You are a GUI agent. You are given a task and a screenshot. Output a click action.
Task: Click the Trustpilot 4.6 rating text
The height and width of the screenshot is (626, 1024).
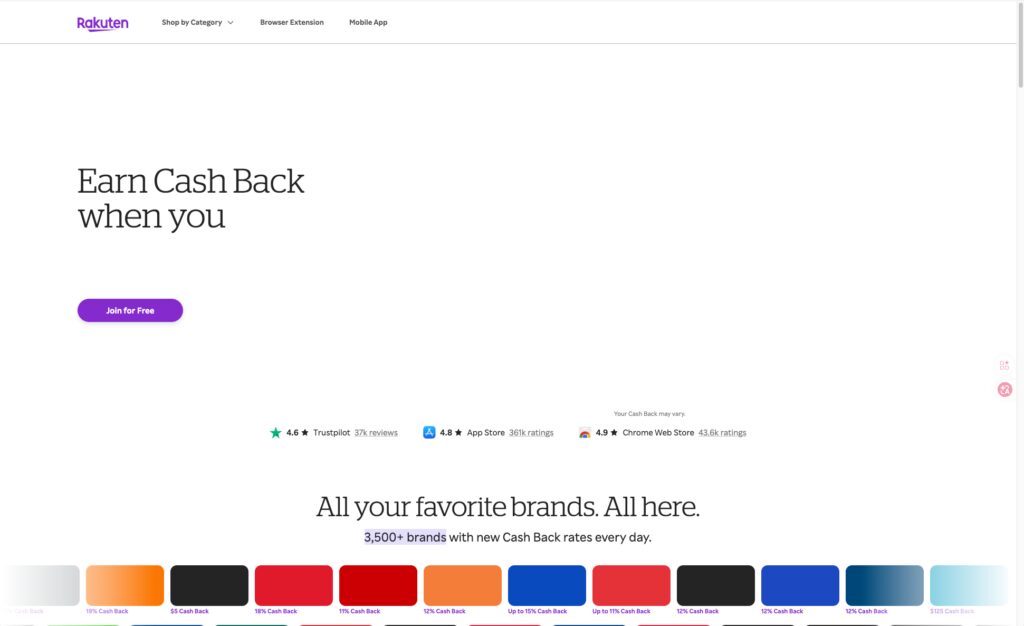pyautogui.click(x=292, y=433)
